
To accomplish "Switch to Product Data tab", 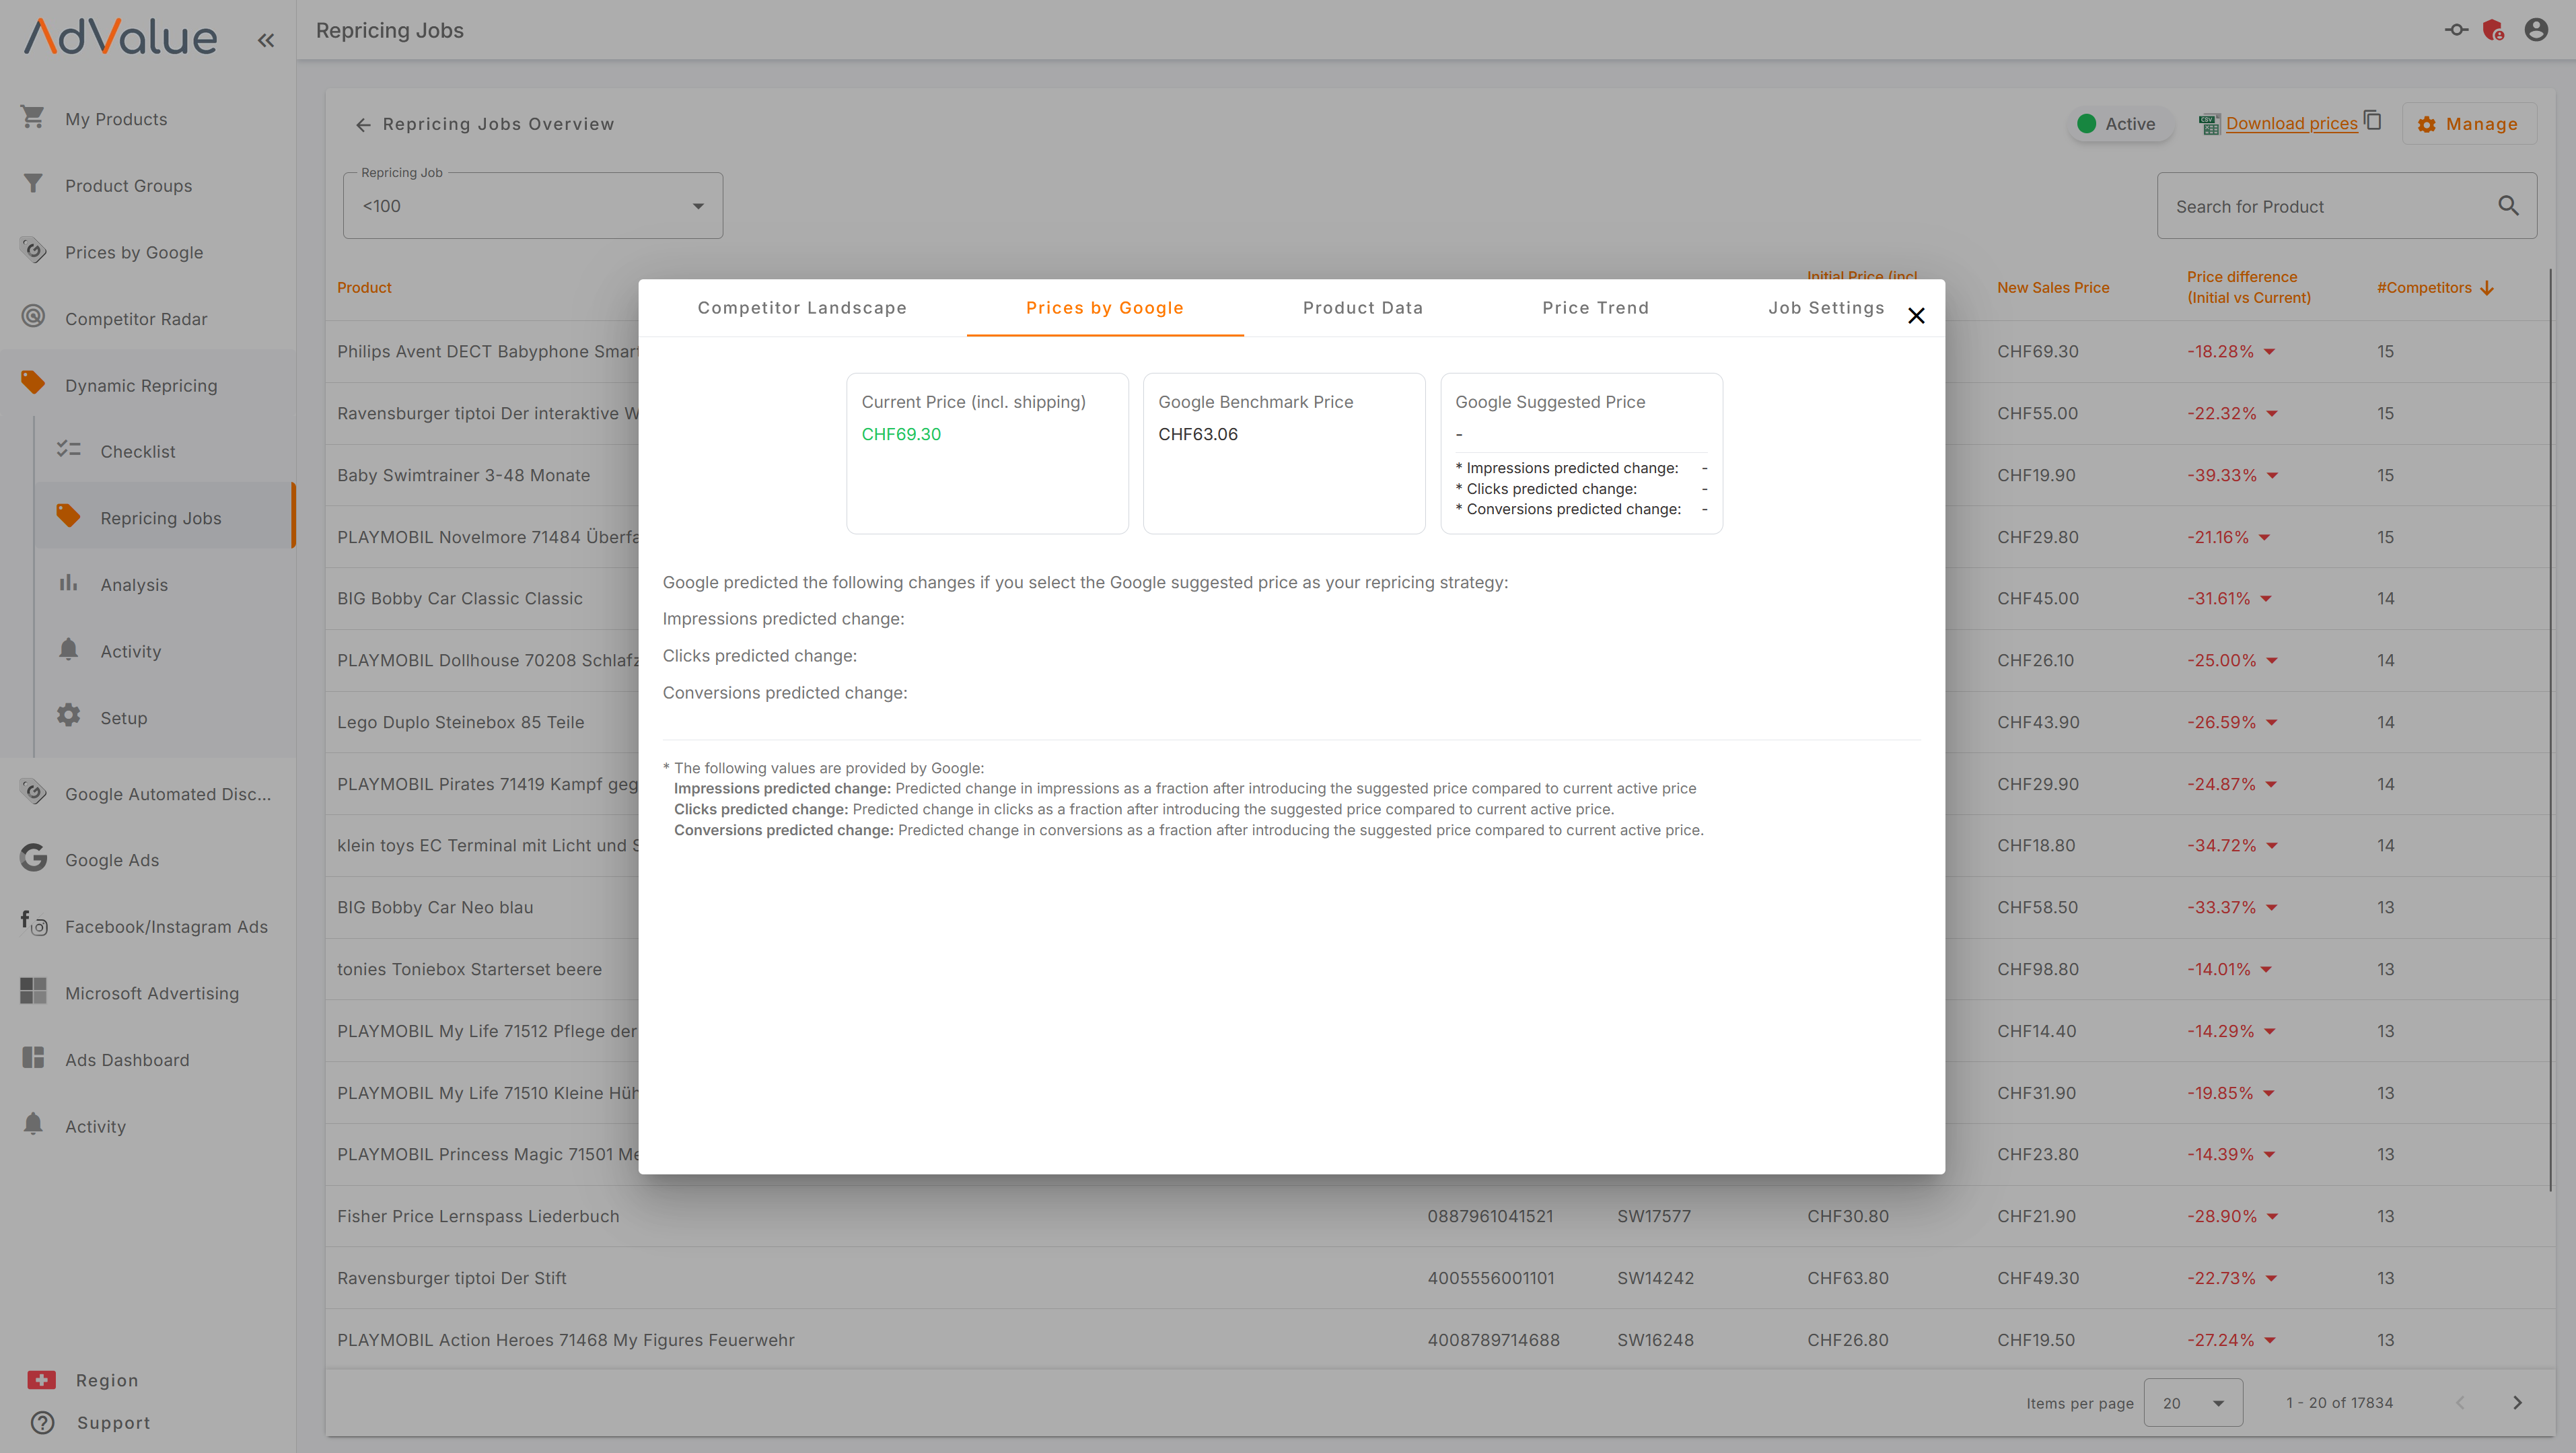I will (x=1362, y=308).
